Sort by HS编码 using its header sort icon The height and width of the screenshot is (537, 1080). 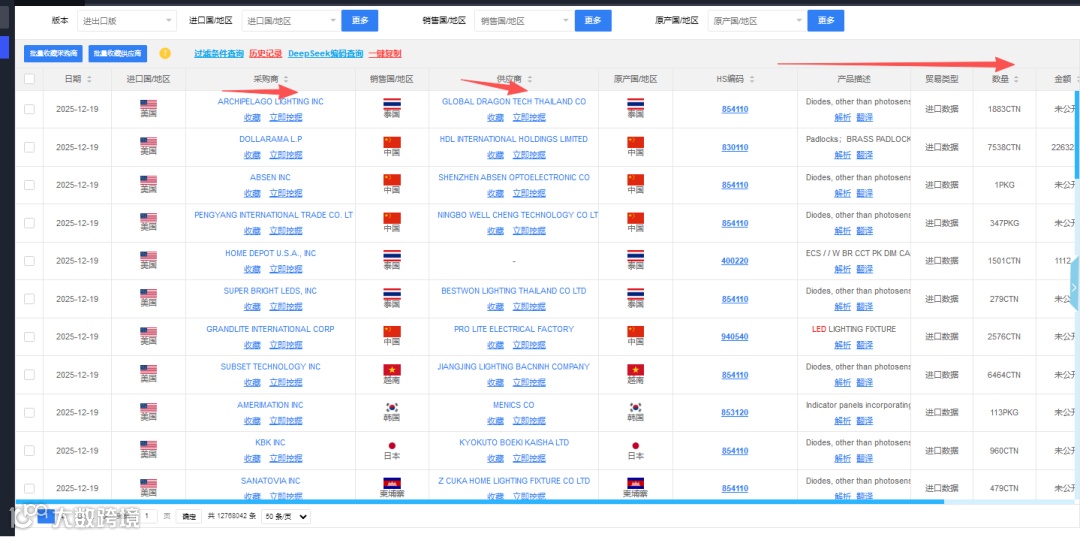pyautogui.click(x=751, y=79)
